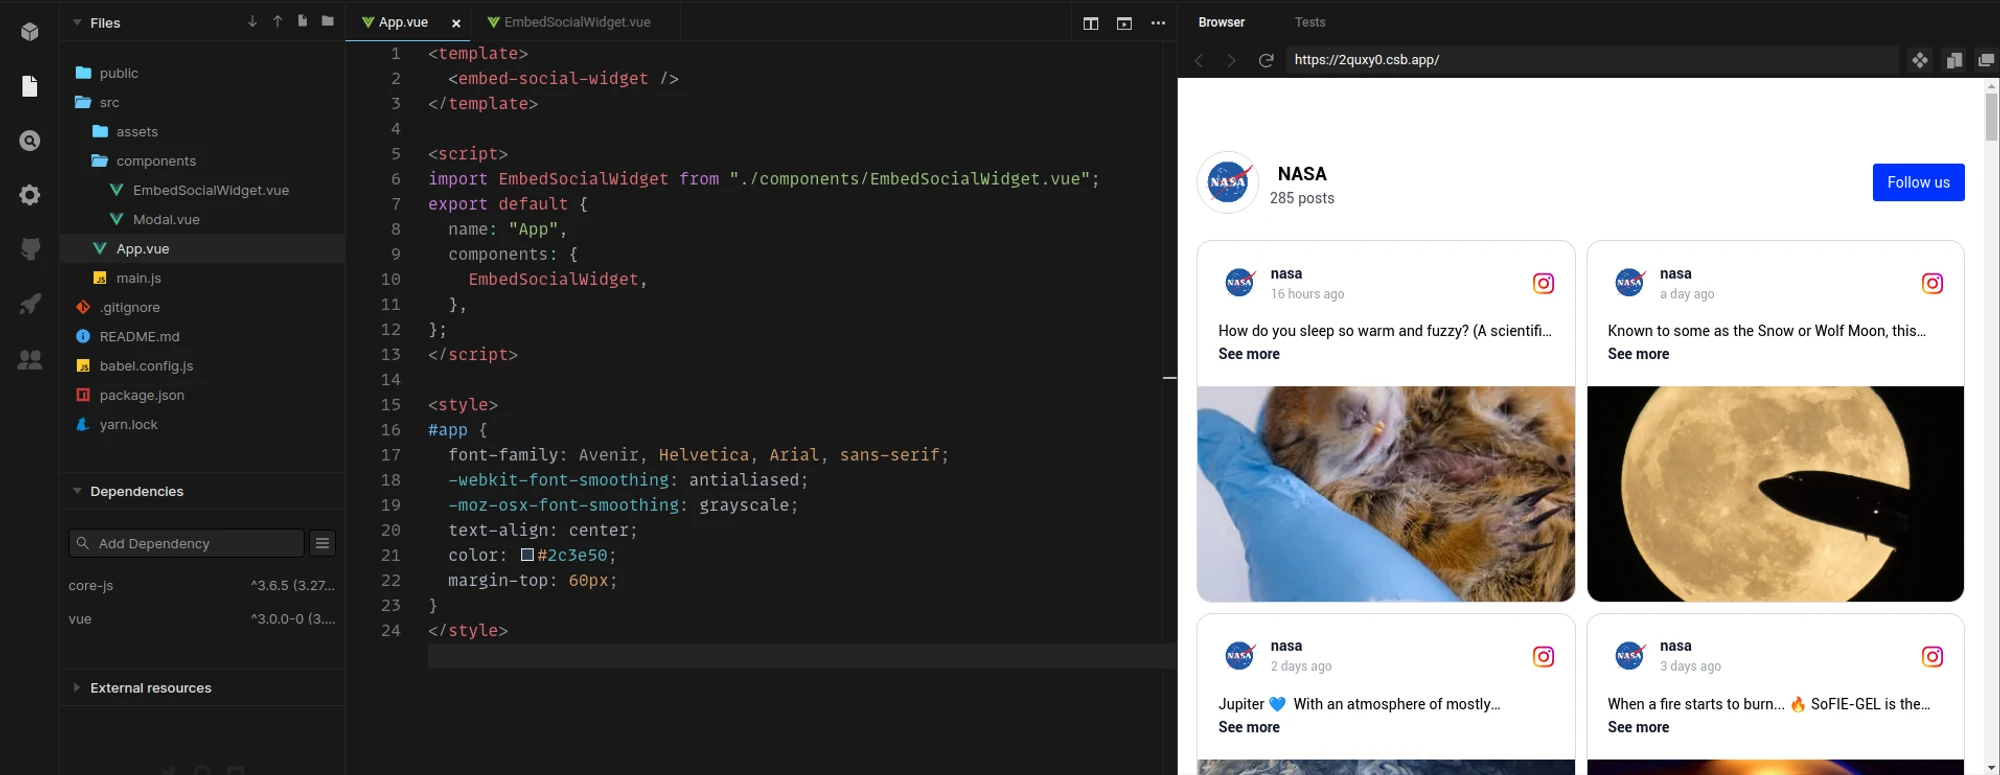
Task: Click the Follow us button
Action: [x=1918, y=182]
